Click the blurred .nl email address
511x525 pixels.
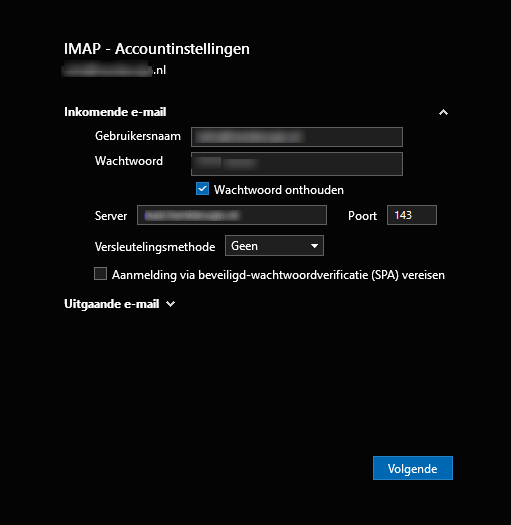pyautogui.click(x=114, y=70)
